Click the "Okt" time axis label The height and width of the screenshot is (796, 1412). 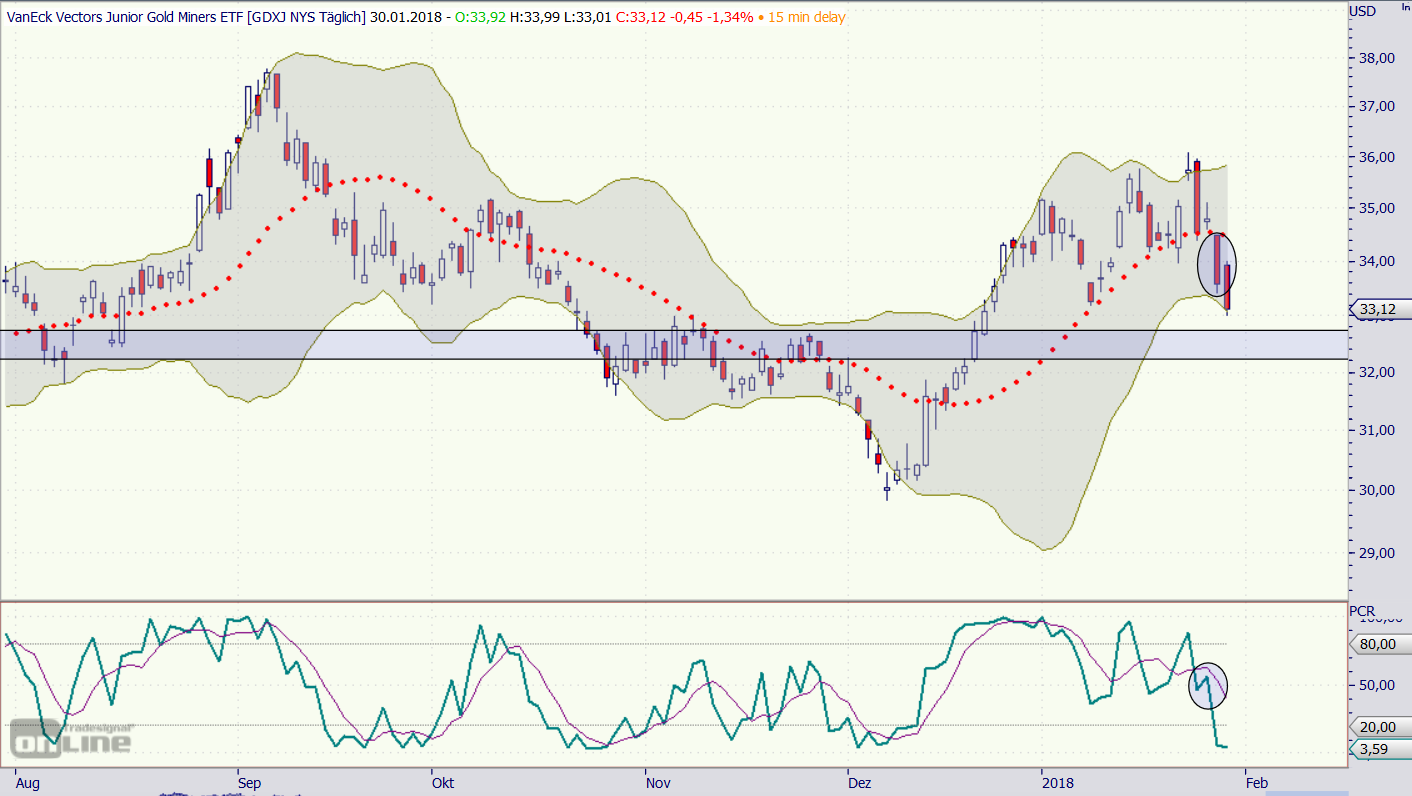point(443,783)
